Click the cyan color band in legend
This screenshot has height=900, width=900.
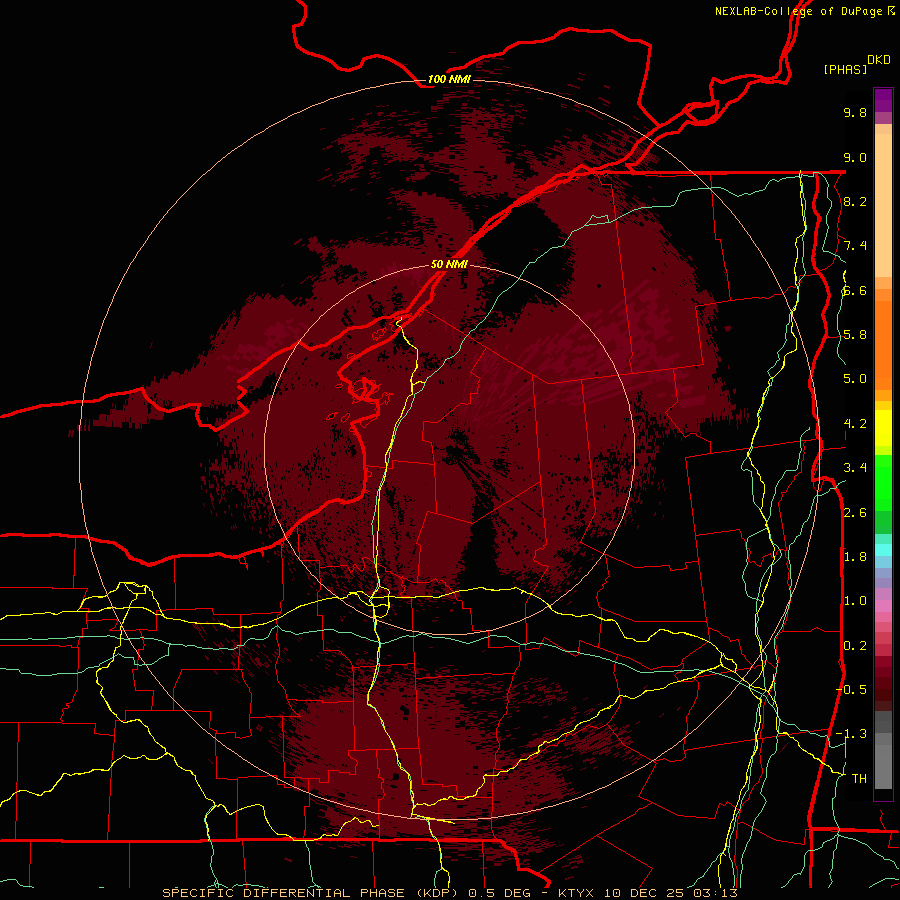click(x=883, y=550)
